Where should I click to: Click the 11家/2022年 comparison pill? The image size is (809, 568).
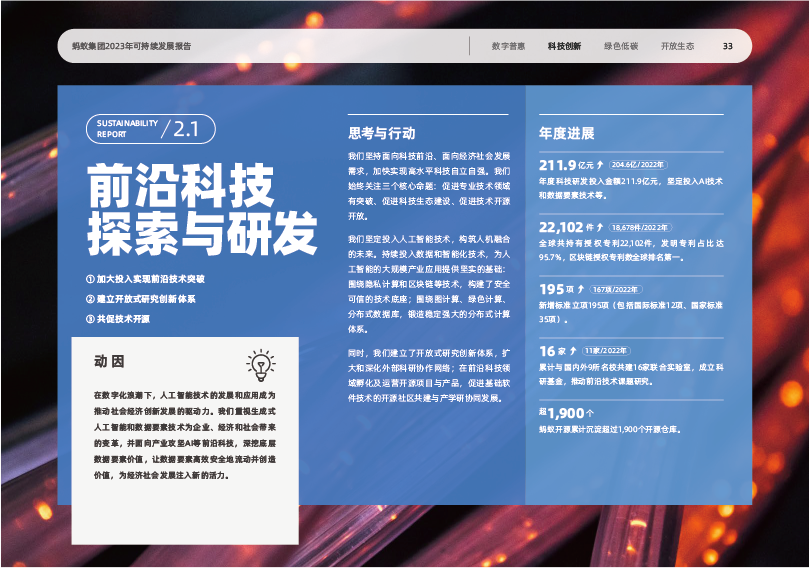point(605,351)
